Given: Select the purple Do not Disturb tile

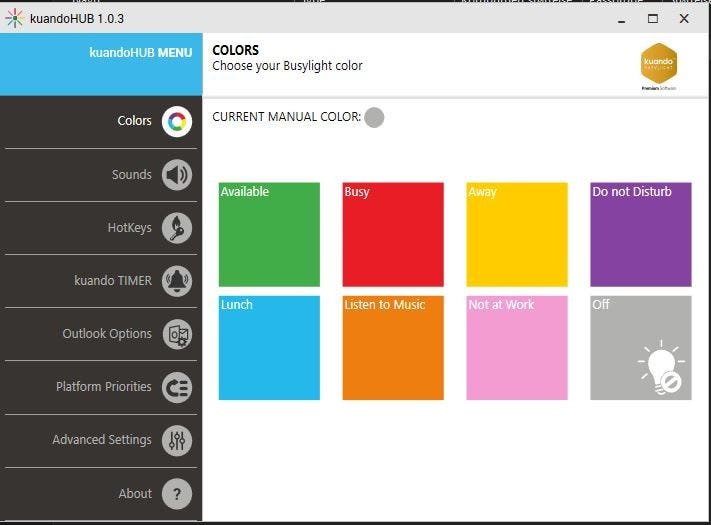Looking at the screenshot, I should [x=641, y=234].
